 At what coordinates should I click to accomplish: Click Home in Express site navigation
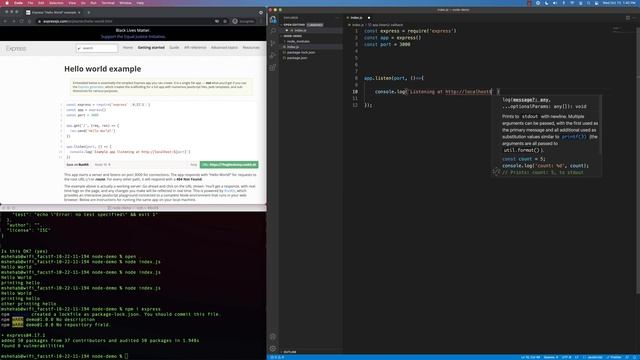pyautogui.click(x=128, y=48)
